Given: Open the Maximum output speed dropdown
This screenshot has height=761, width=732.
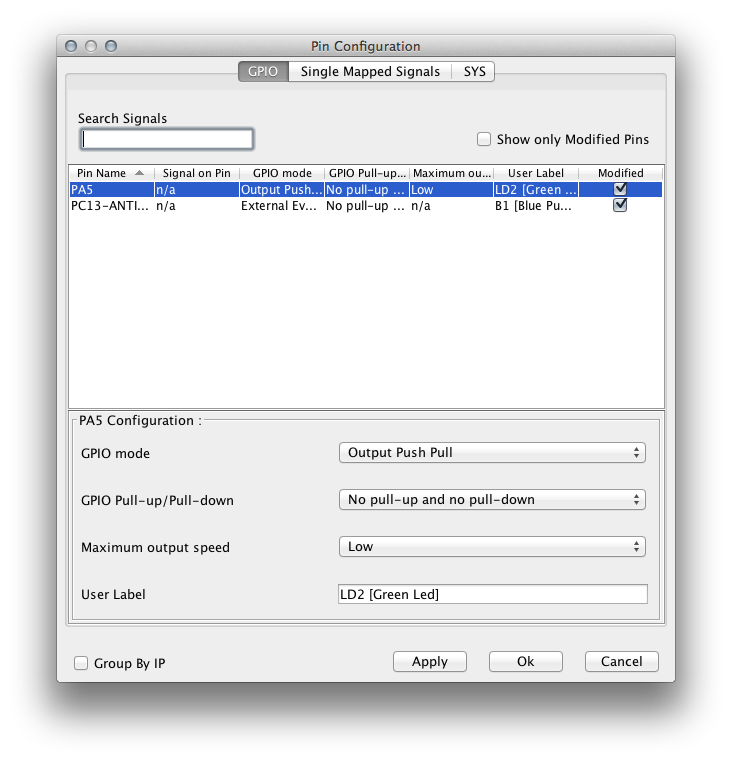Looking at the screenshot, I should point(492,546).
